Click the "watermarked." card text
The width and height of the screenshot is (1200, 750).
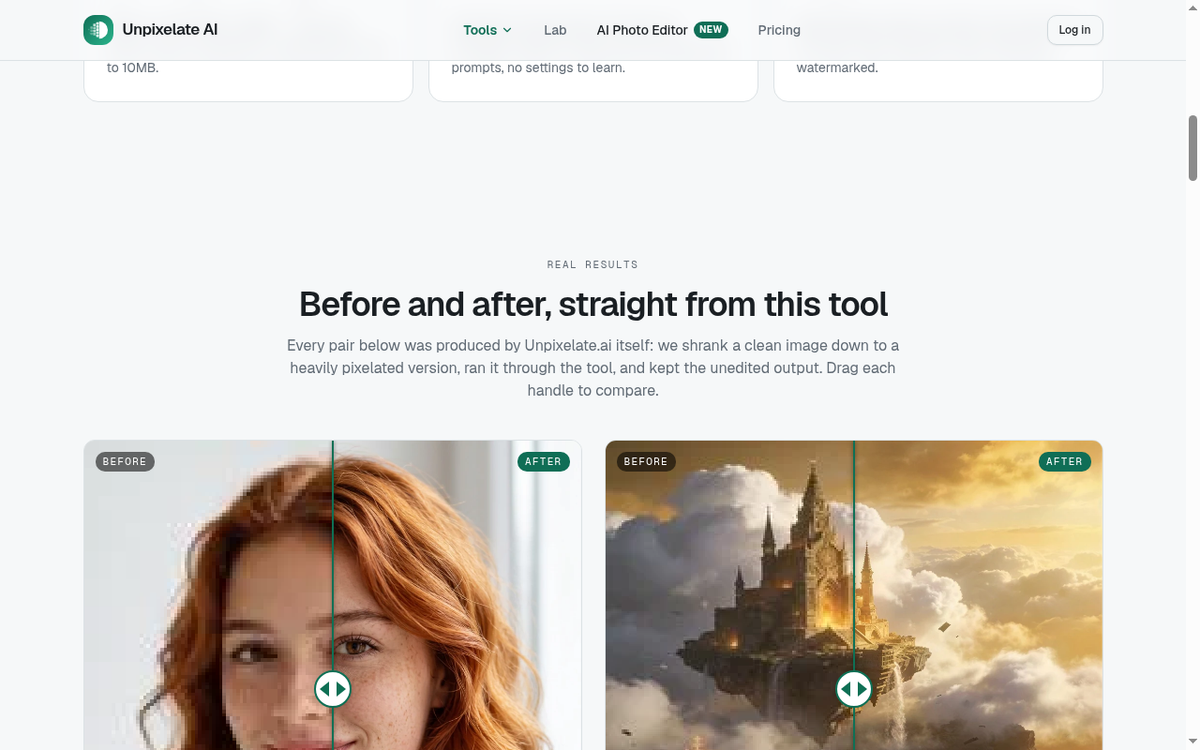coord(837,68)
